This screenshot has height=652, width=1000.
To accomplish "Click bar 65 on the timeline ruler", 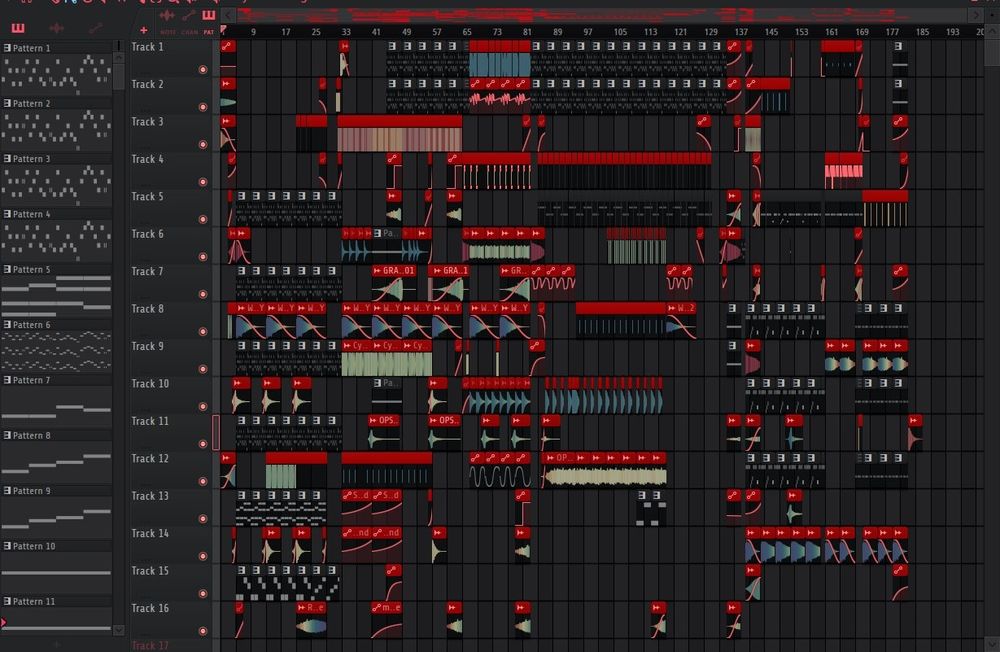I will (467, 31).
